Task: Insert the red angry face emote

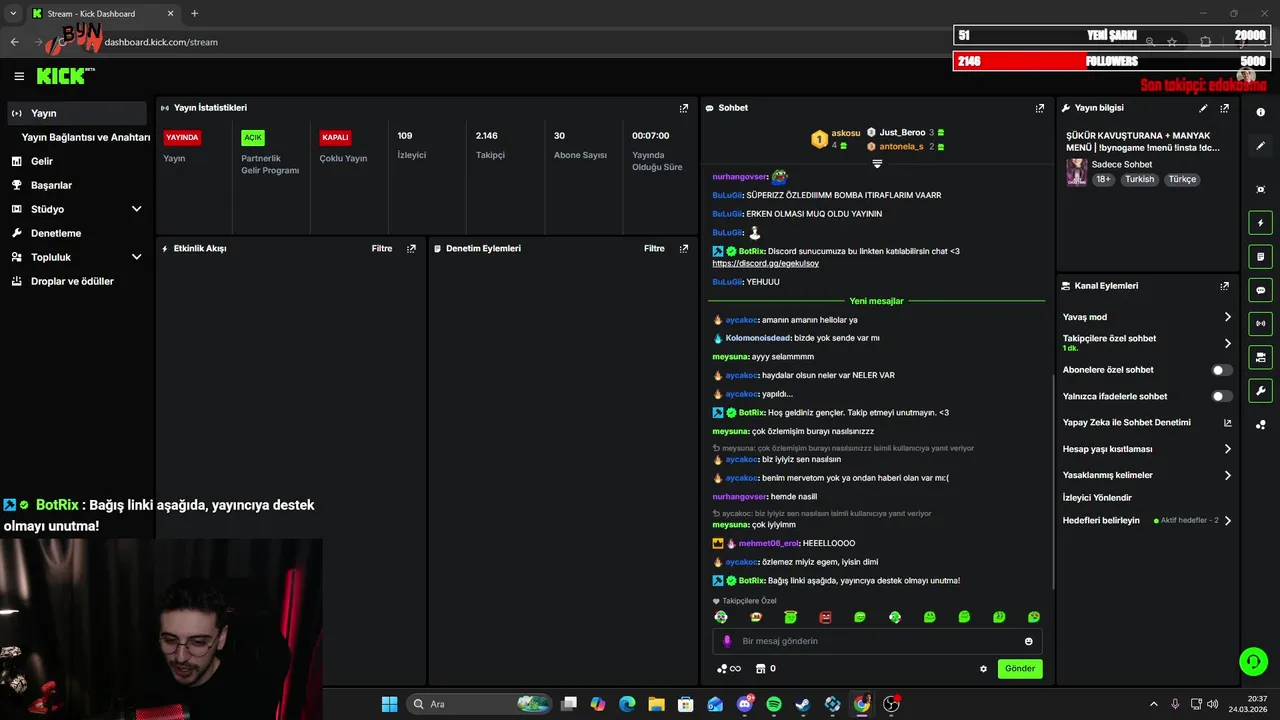Action: coord(825,617)
